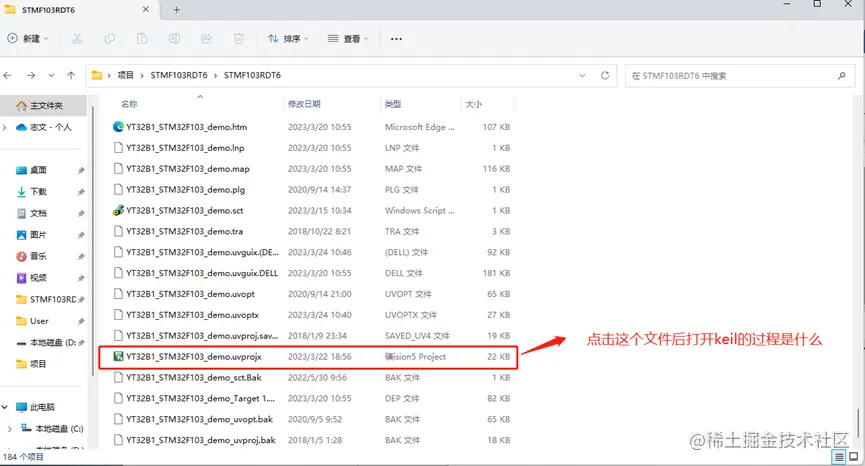
Task: Go forward with the right arrow
Action: [x=31, y=76]
